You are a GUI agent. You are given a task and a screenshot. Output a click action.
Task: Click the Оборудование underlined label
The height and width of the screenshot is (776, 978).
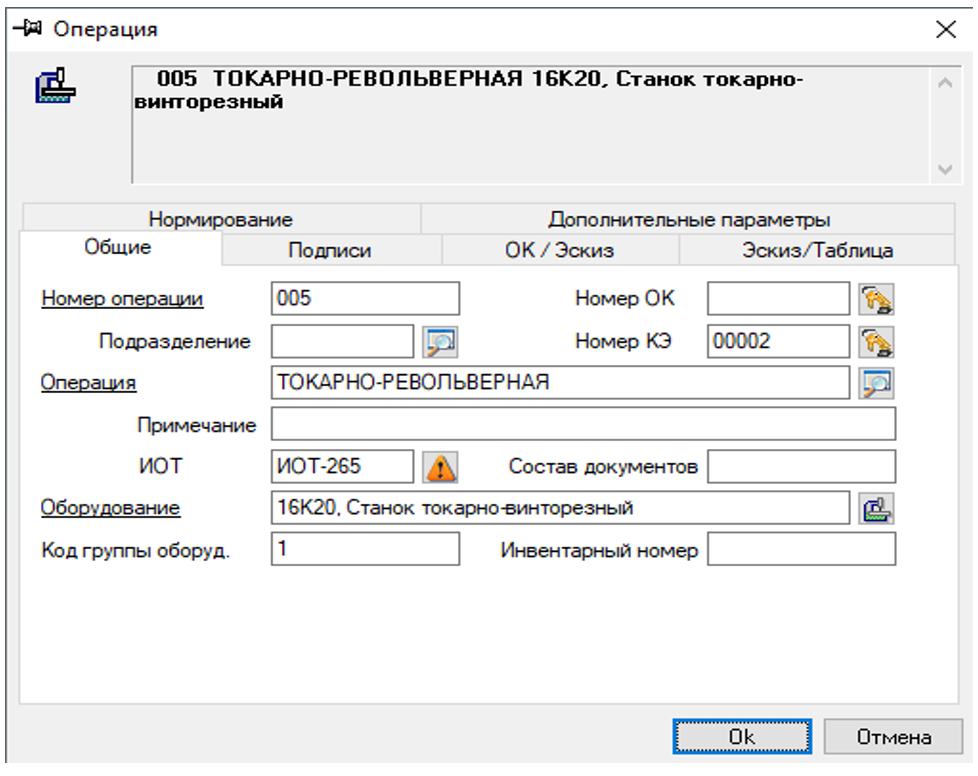click(x=110, y=508)
